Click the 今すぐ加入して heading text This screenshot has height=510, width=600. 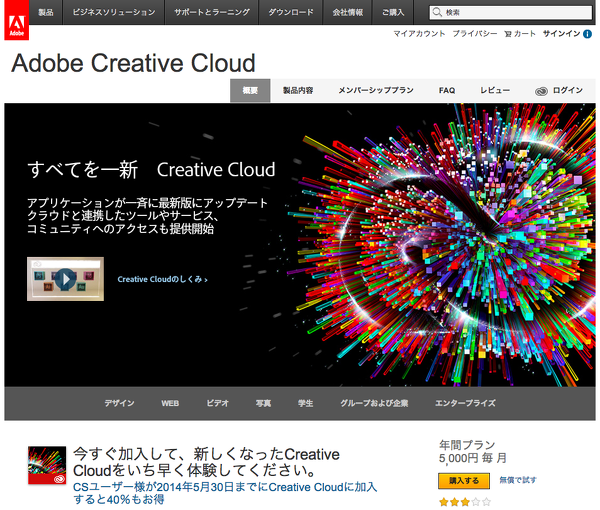tap(206, 462)
